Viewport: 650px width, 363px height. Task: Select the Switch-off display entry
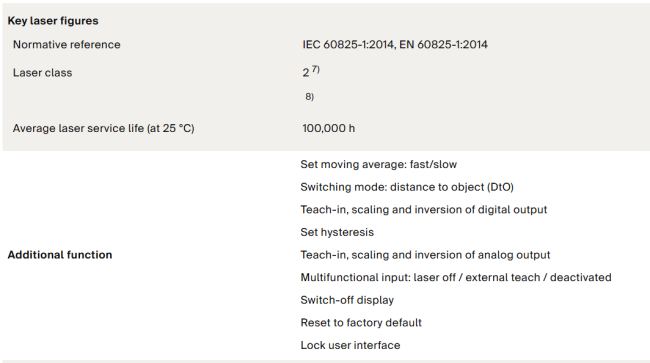[x=347, y=300]
